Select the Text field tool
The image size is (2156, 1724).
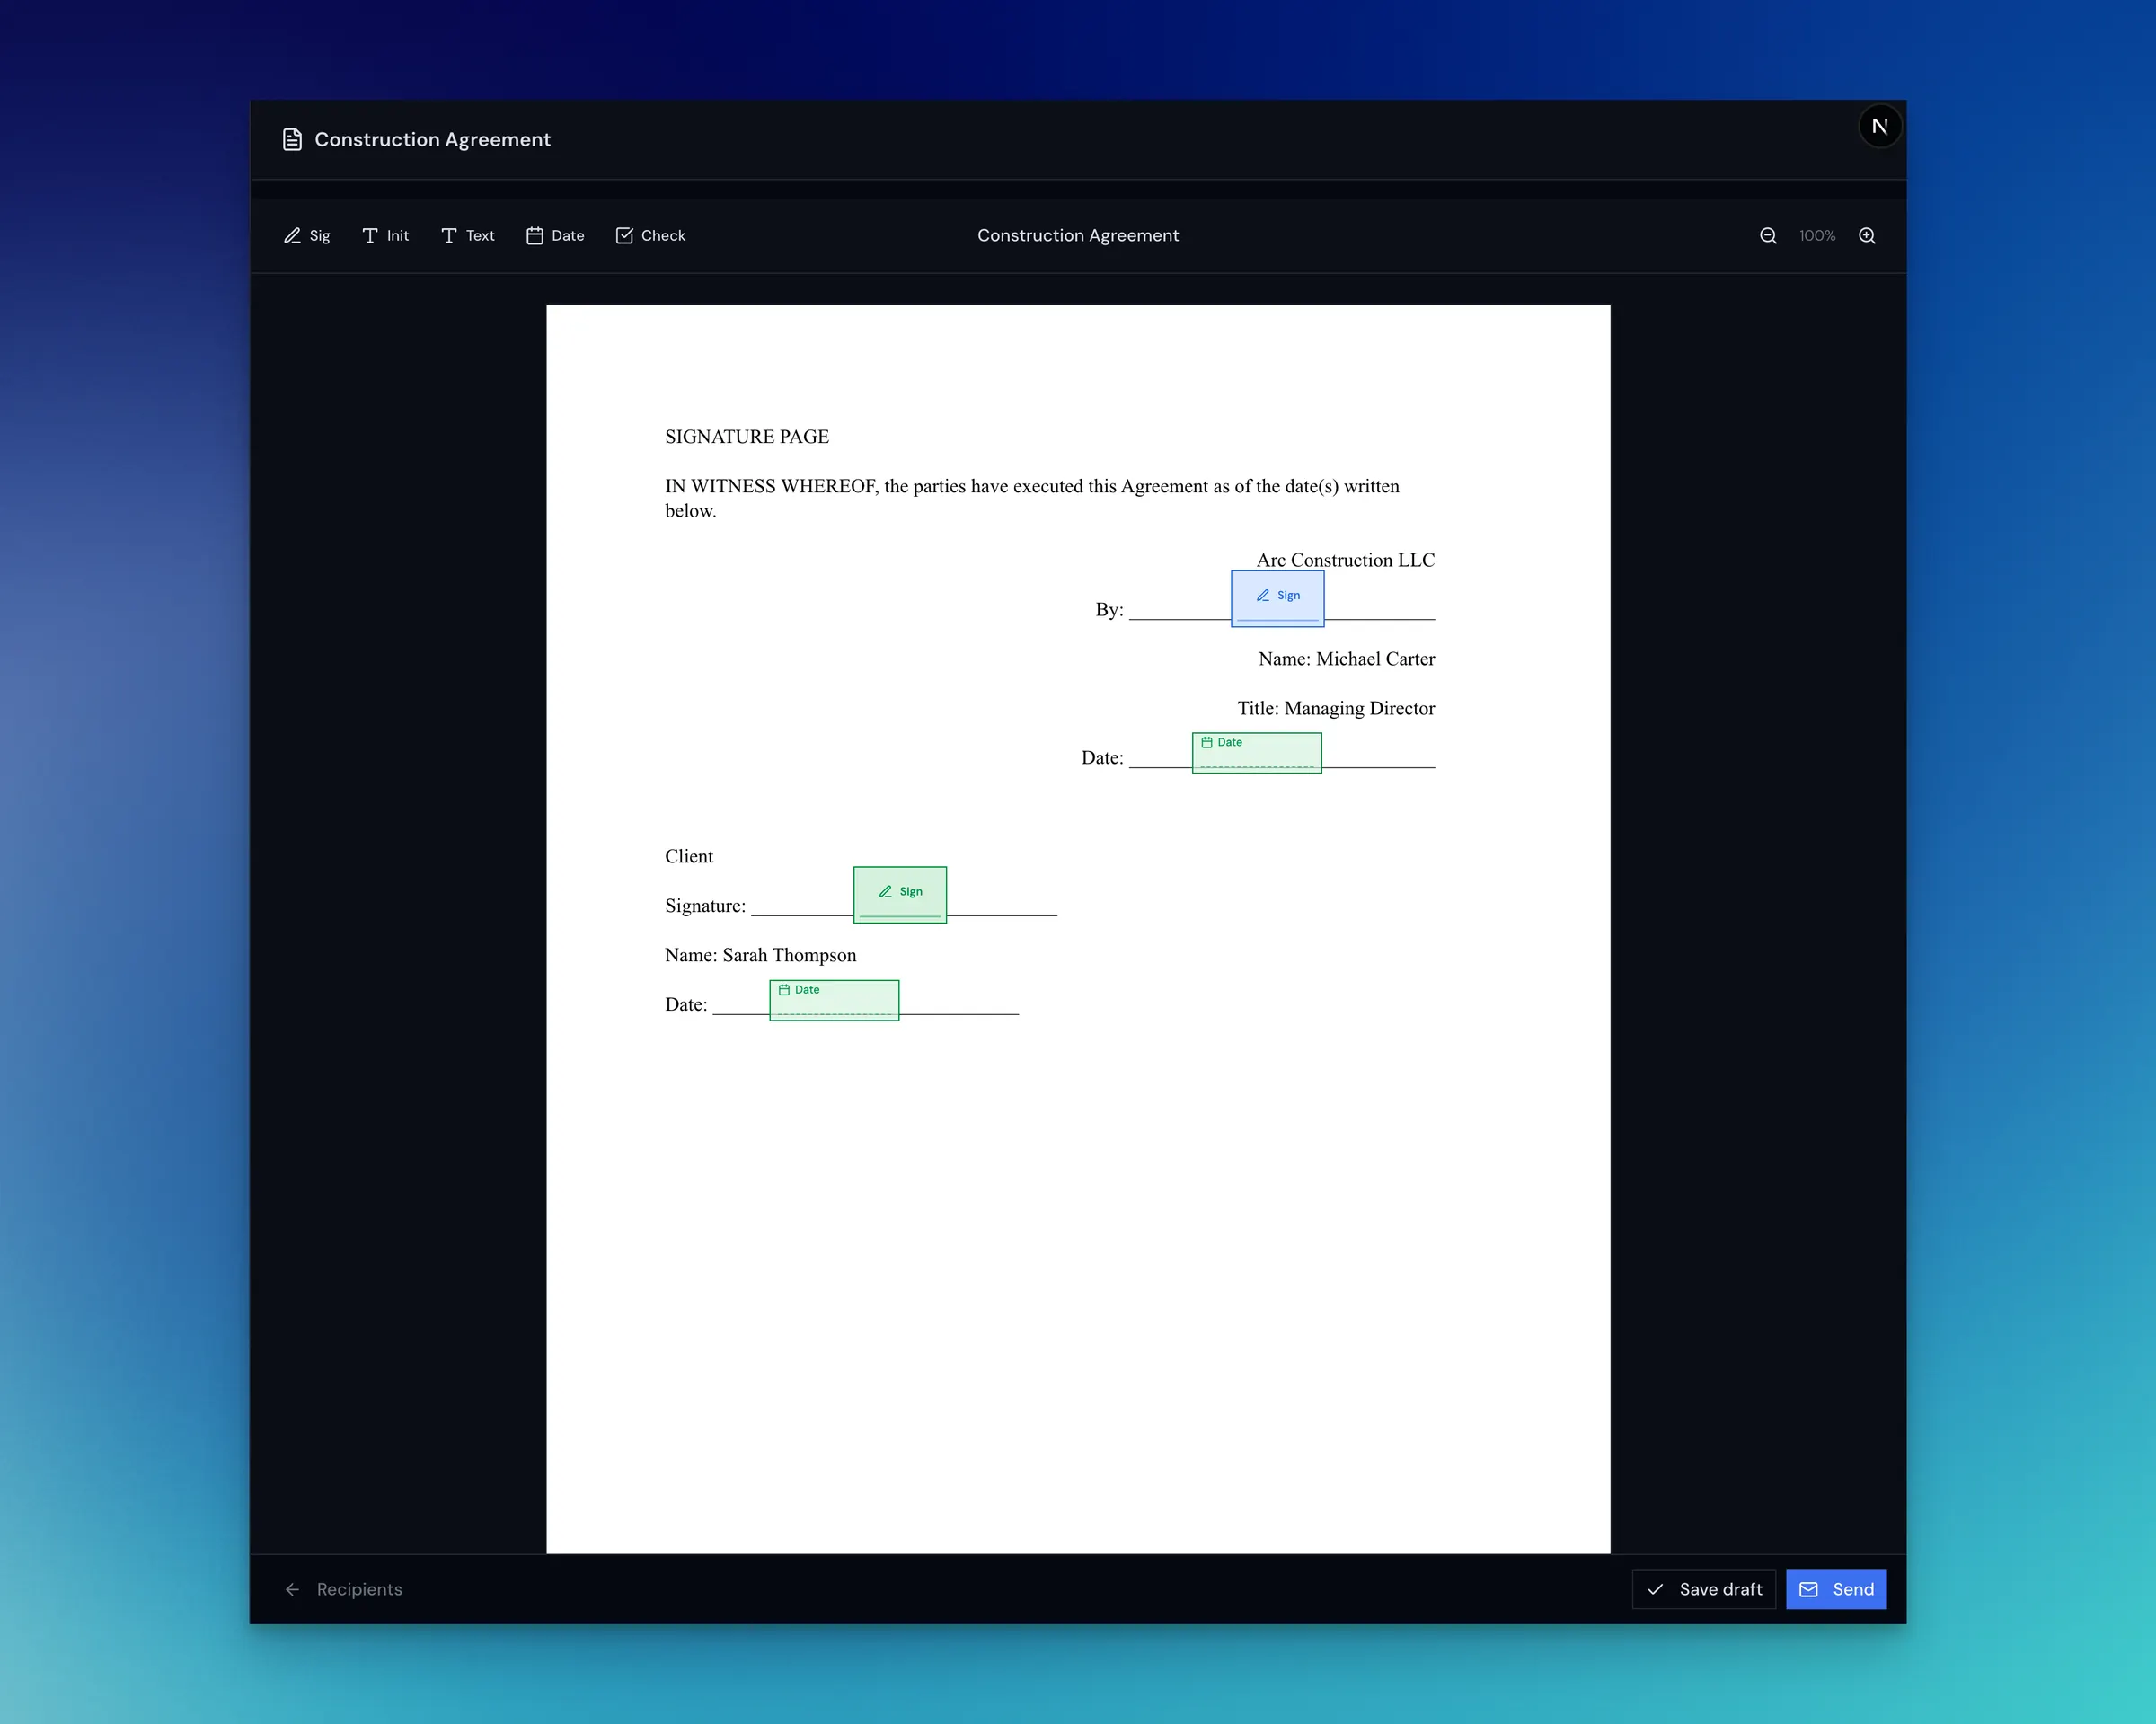(467, 236)
